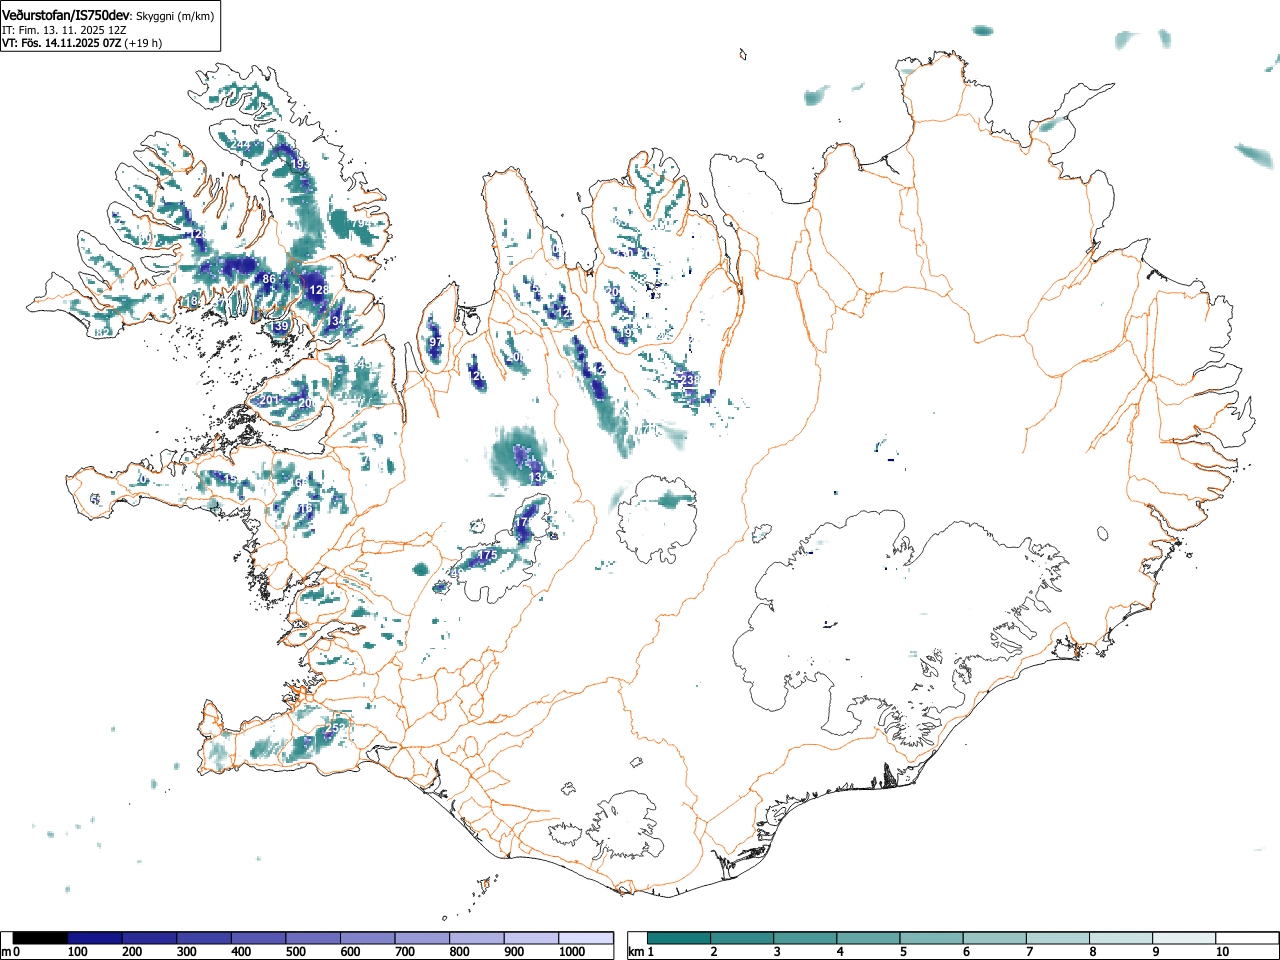The height and width of the screenshot is (960, 1280).
Task: Click the '2' tick on the km scale
Action: pyautogui.click(x=714, y=952)
